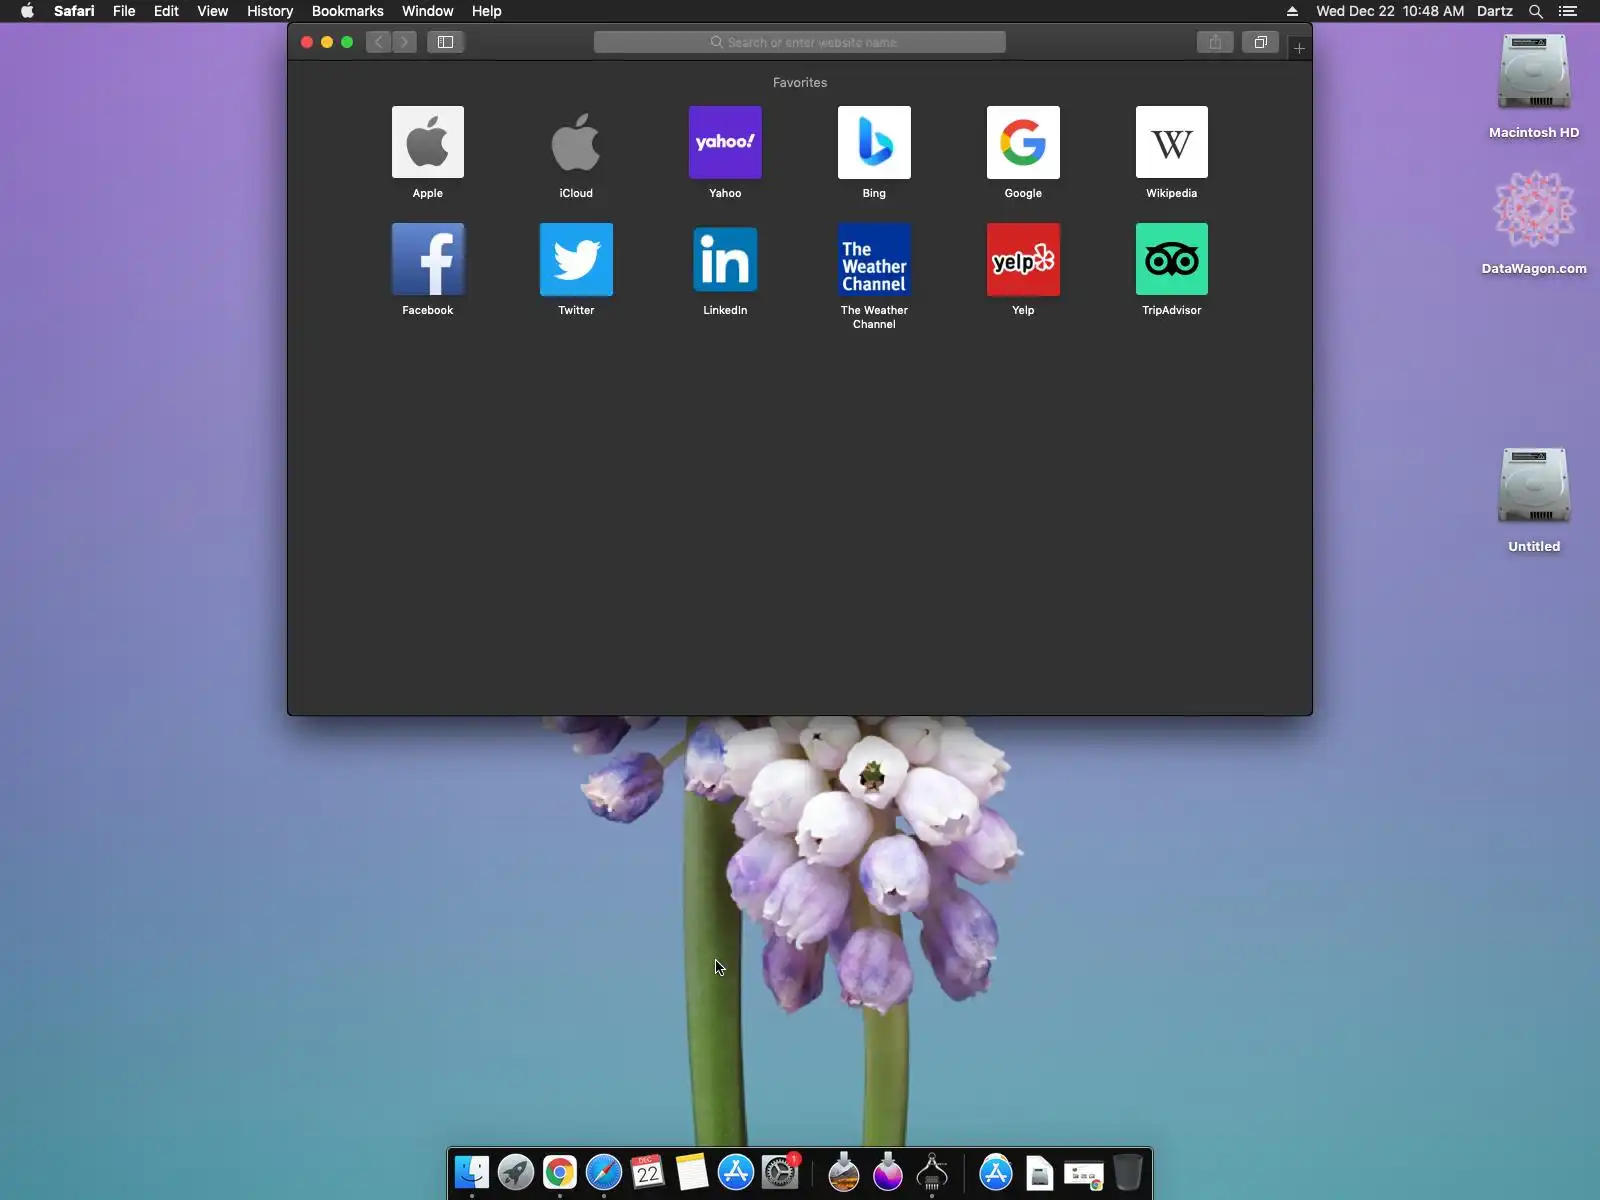Show the Safari sidebar
The height and width of the screenshot is (1200, 1600).
pos(446,42)
